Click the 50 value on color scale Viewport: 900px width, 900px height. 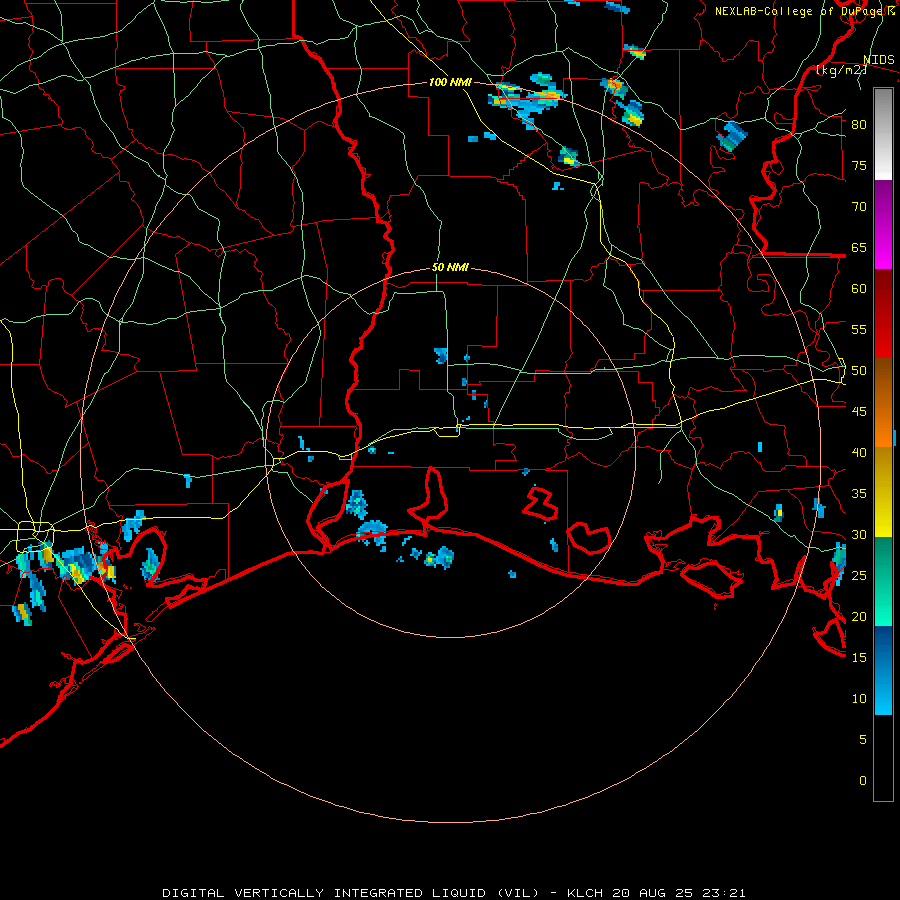click(859, 371)
